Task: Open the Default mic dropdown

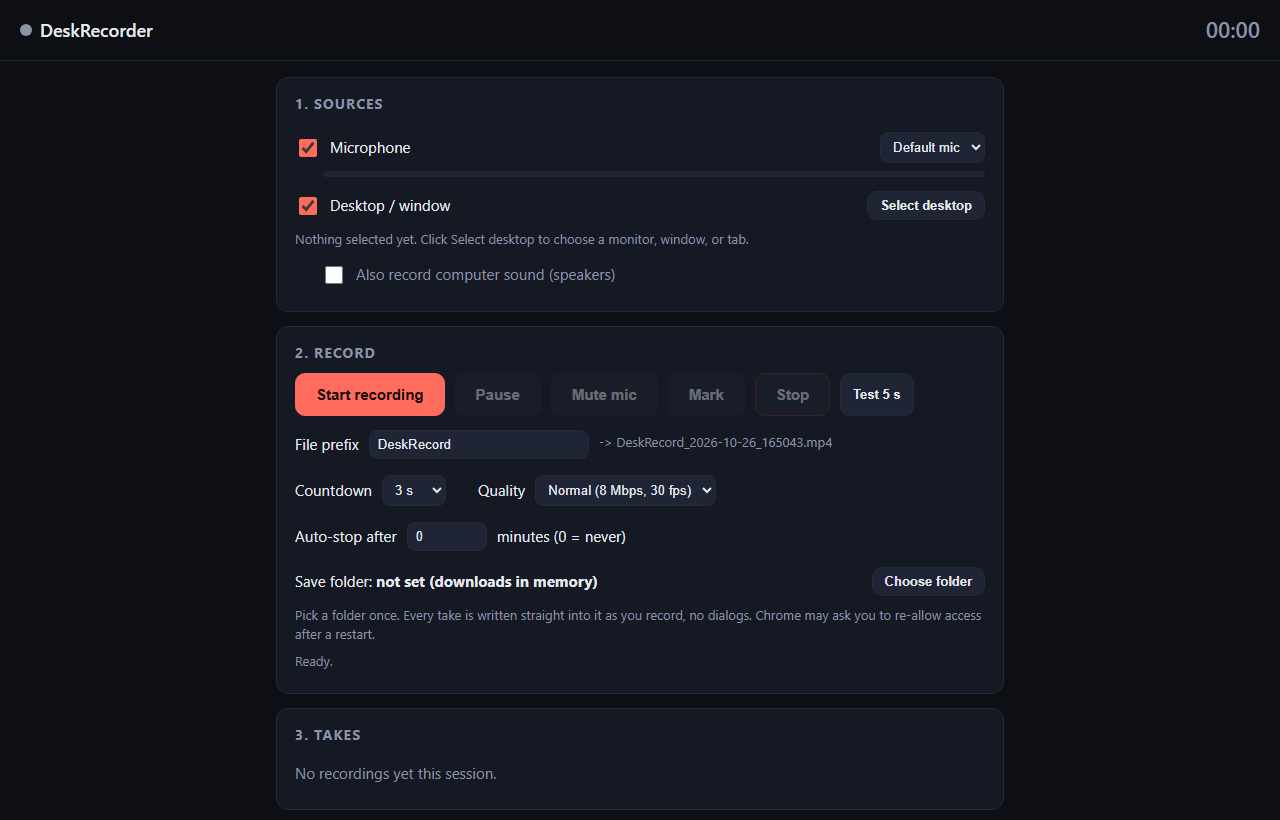Action: [932, 147]
